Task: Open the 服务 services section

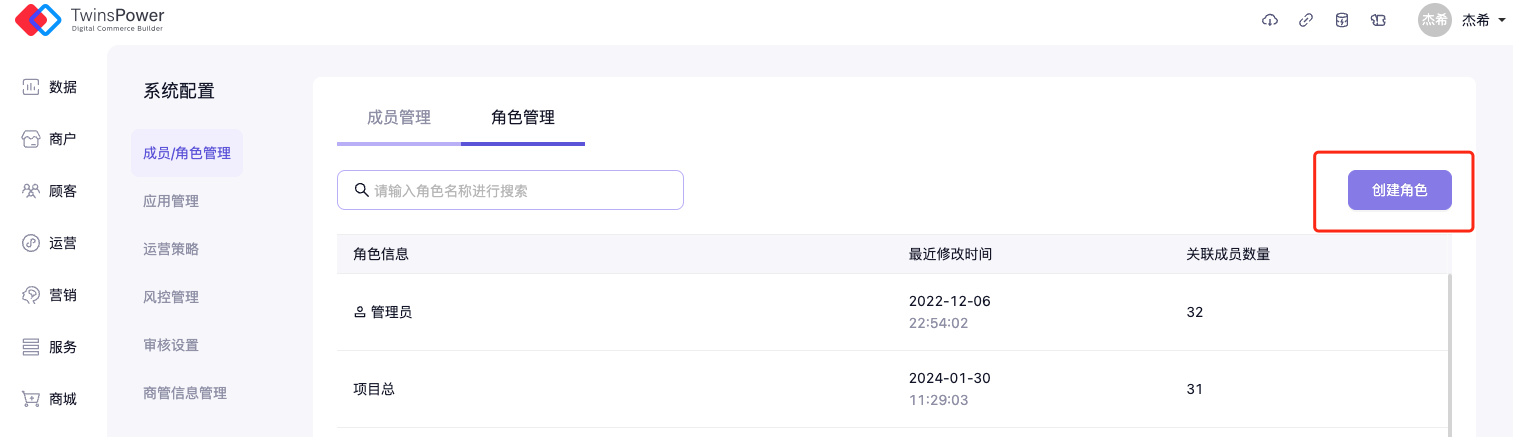Action: coord(50,347)
